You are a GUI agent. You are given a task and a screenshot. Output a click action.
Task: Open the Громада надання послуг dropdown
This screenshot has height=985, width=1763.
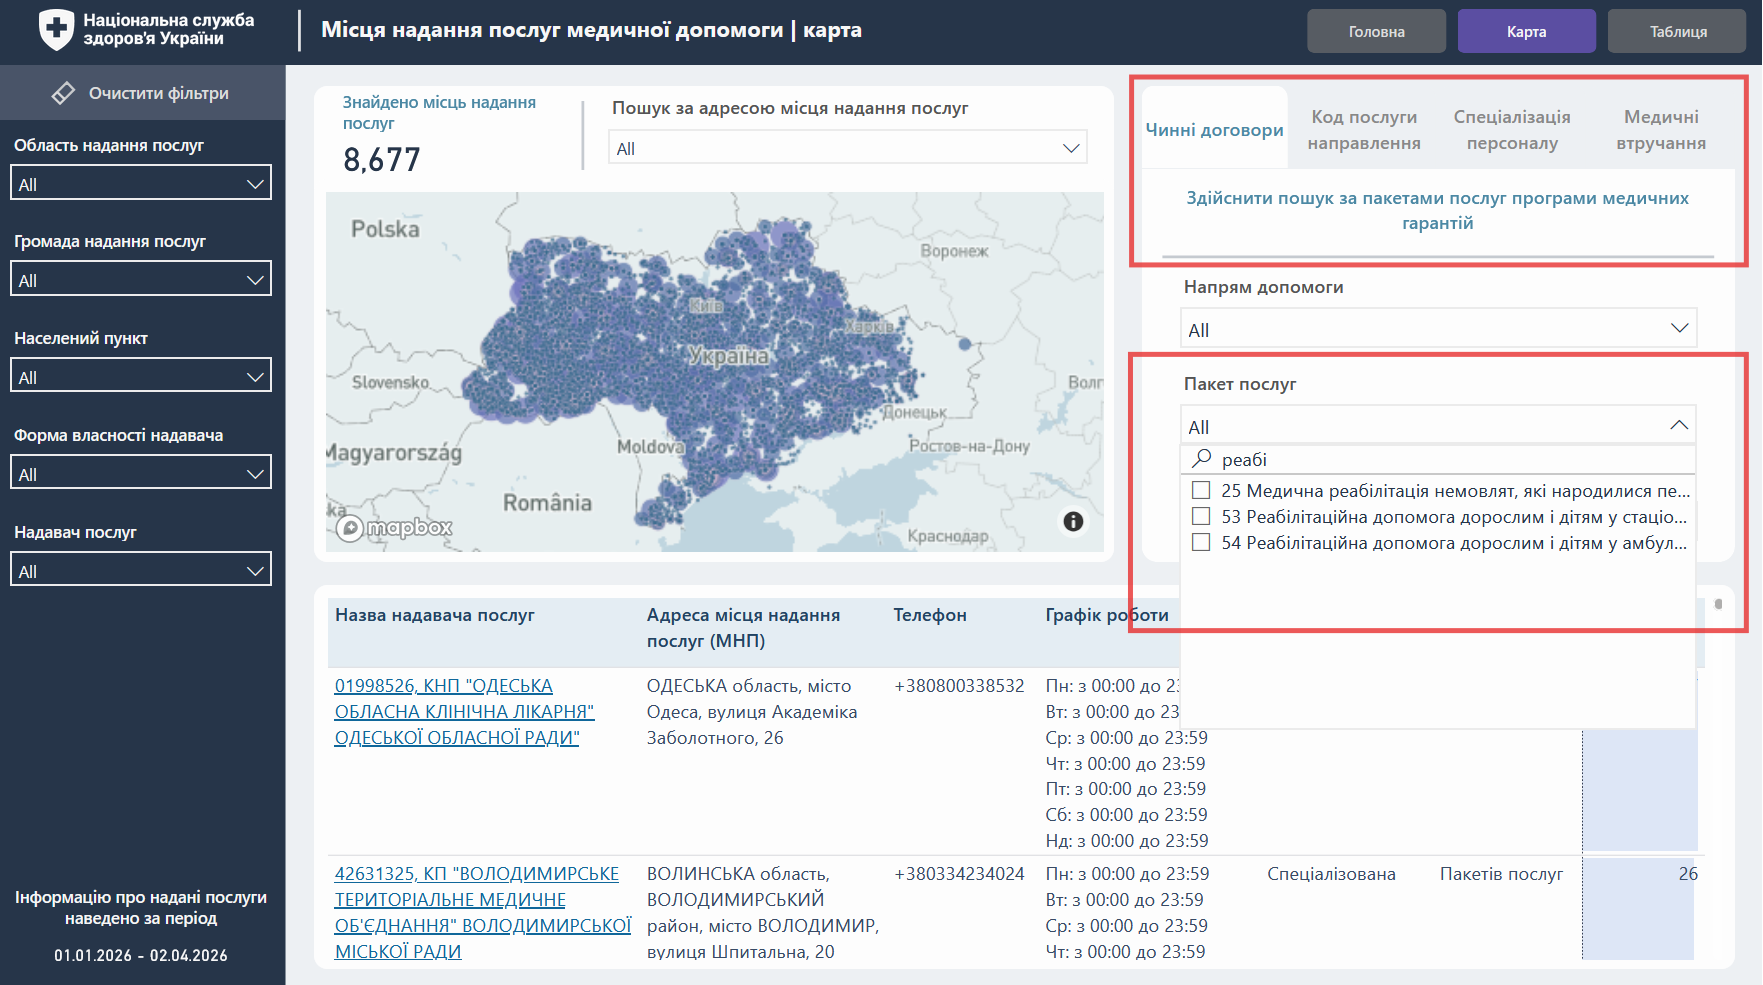click(x=141, y=279)
